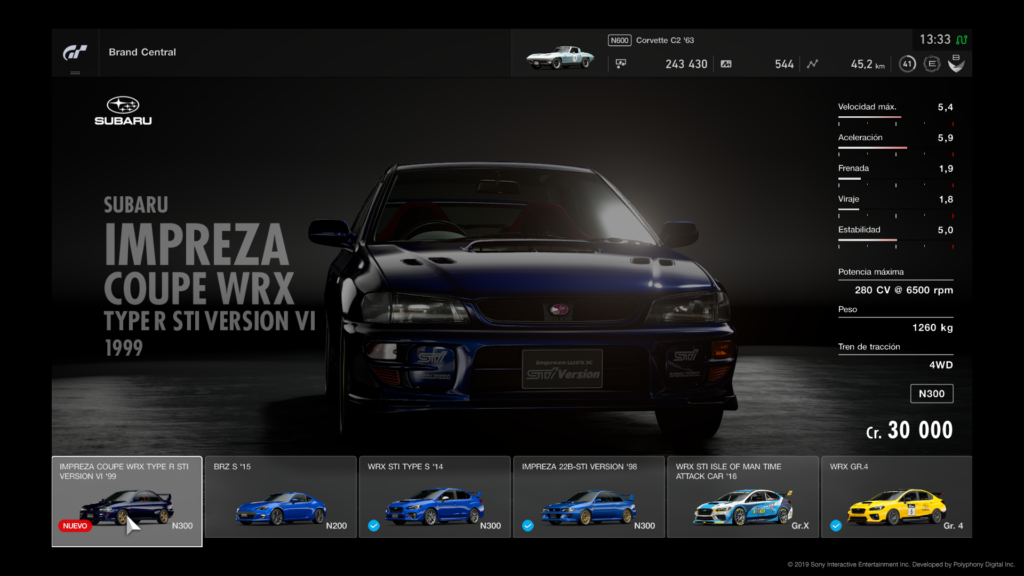Select the WRX Gr.4 car card
The image size is (1024, 576).
[897, 497]
